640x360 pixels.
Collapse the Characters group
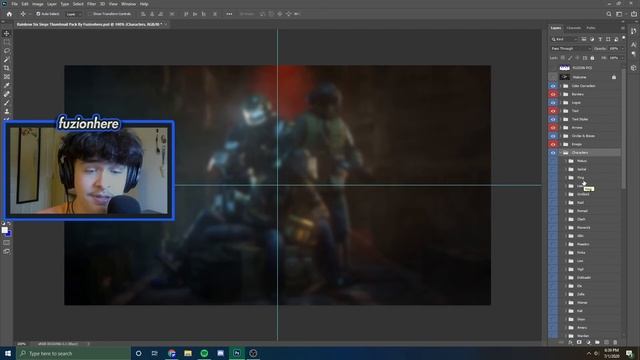point(560,153)
